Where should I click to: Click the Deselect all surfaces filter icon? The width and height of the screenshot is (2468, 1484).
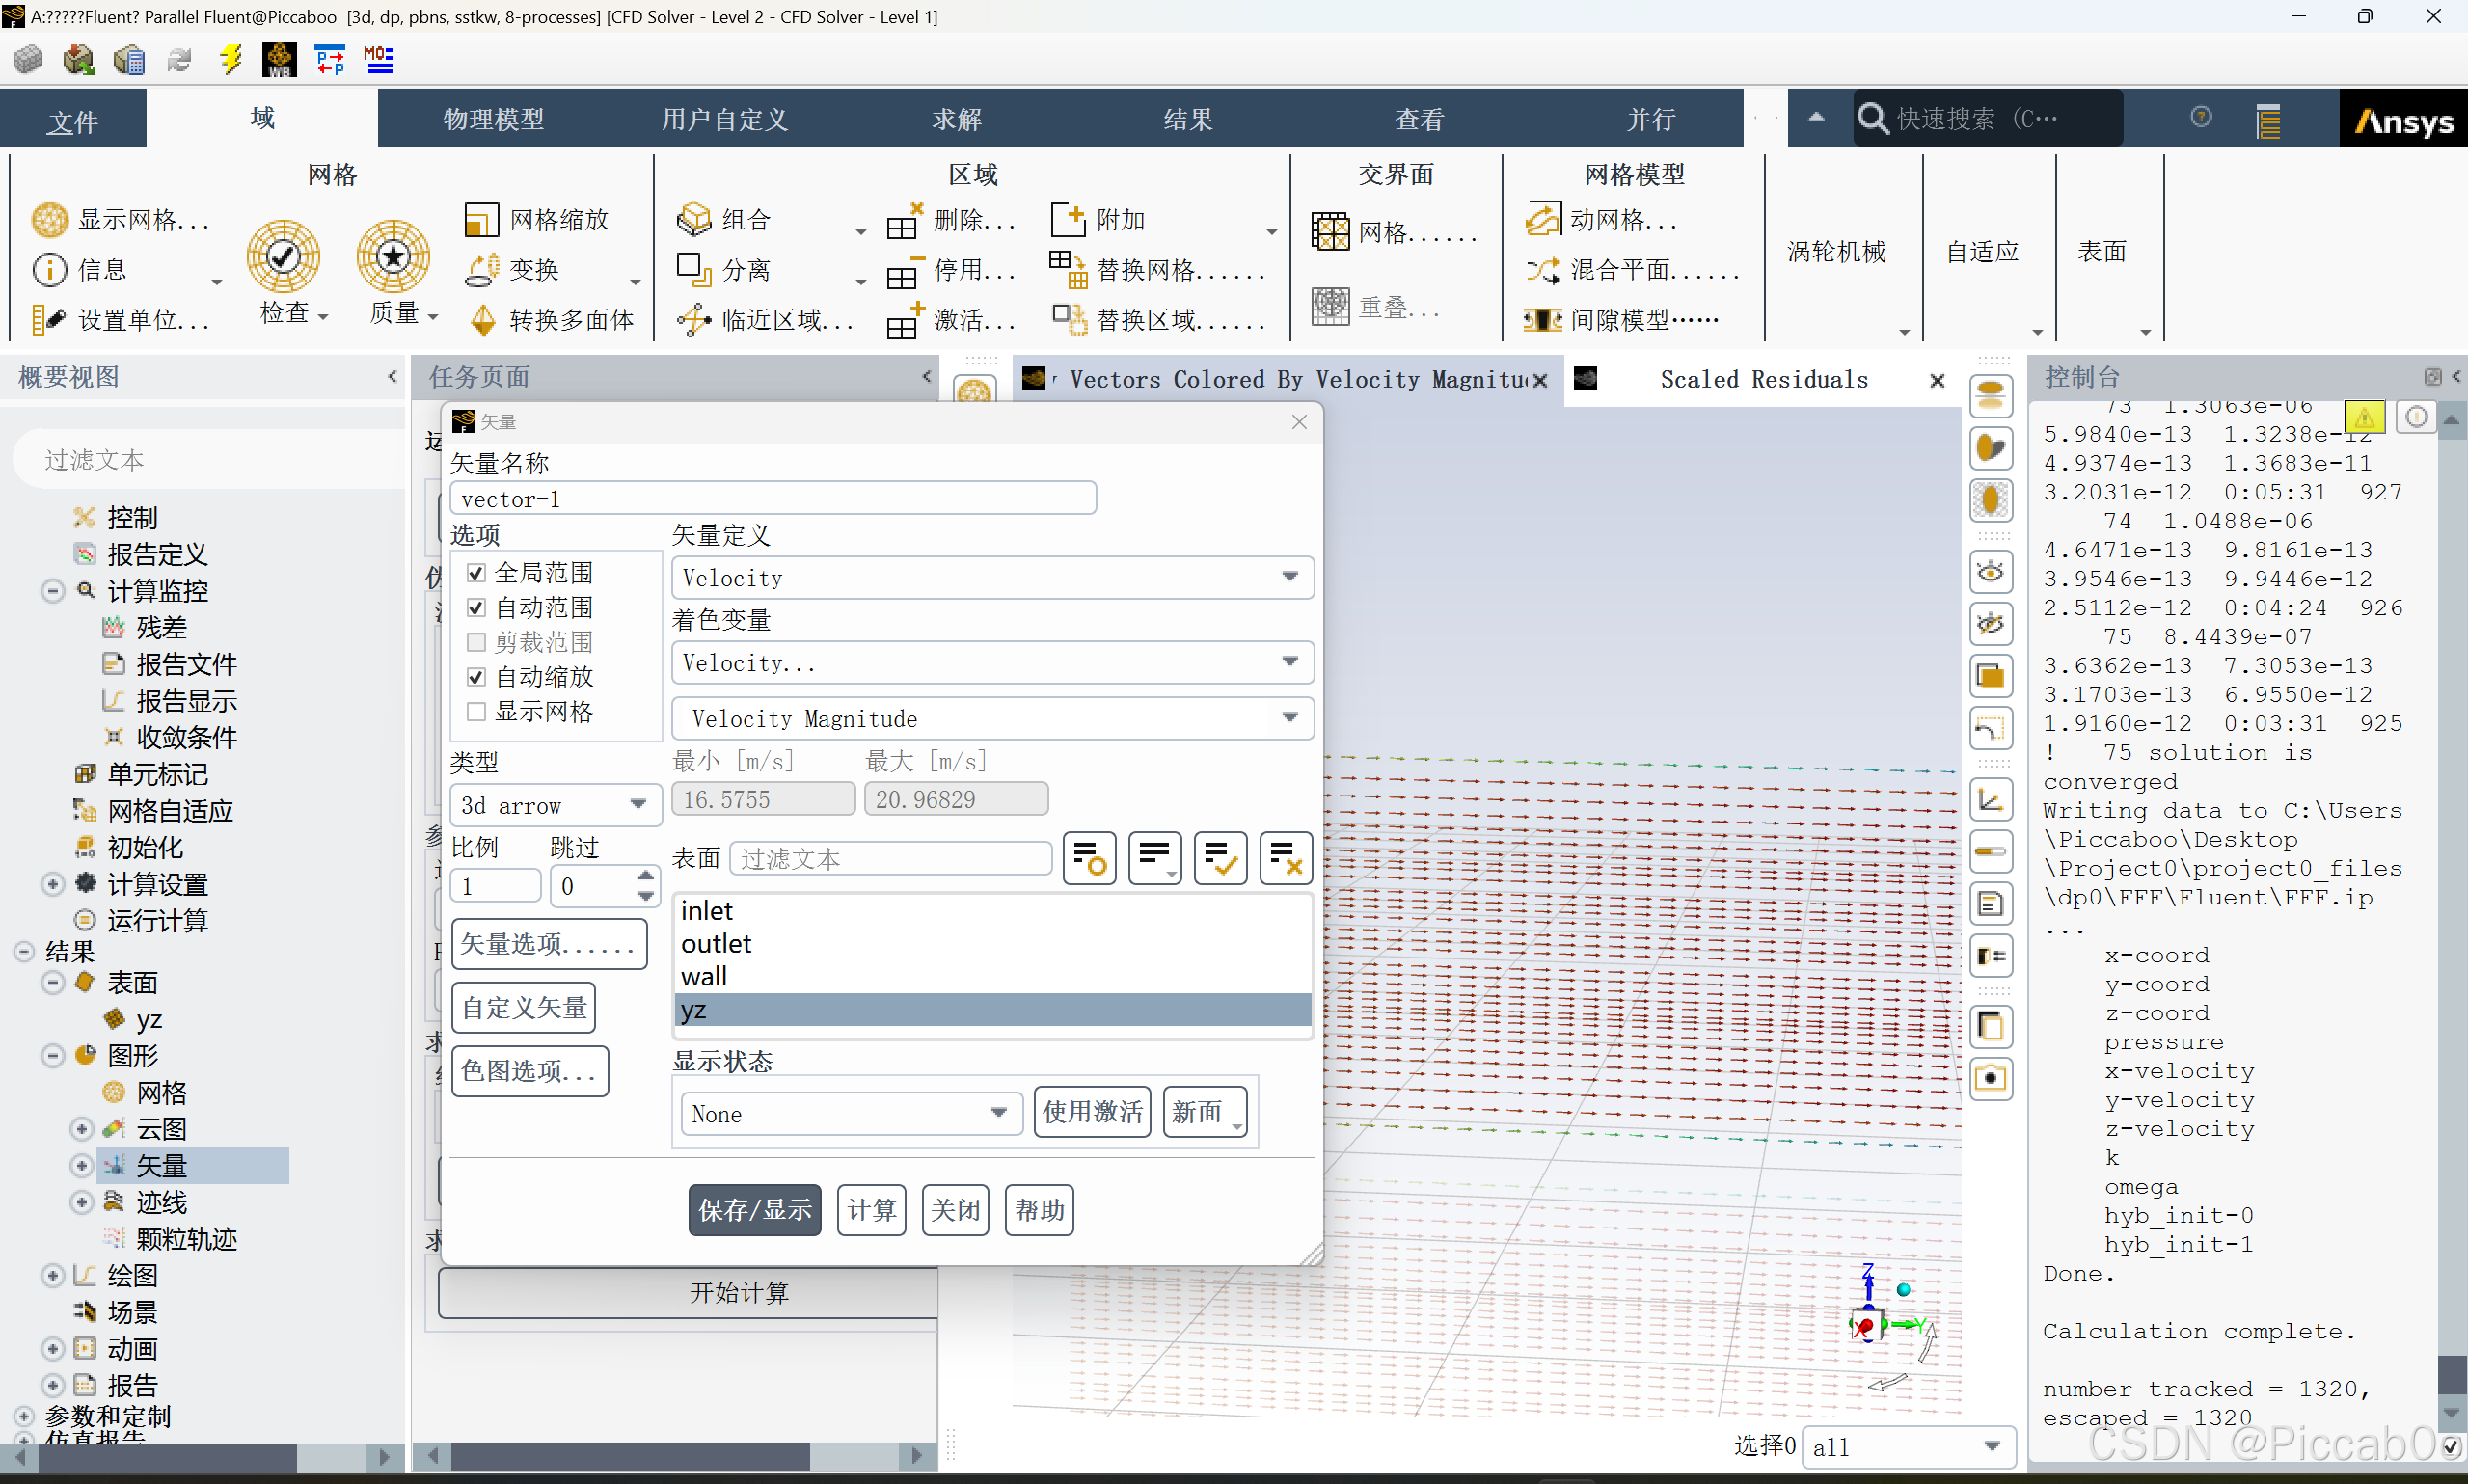pyautogui.click(x=1285, y=858)
